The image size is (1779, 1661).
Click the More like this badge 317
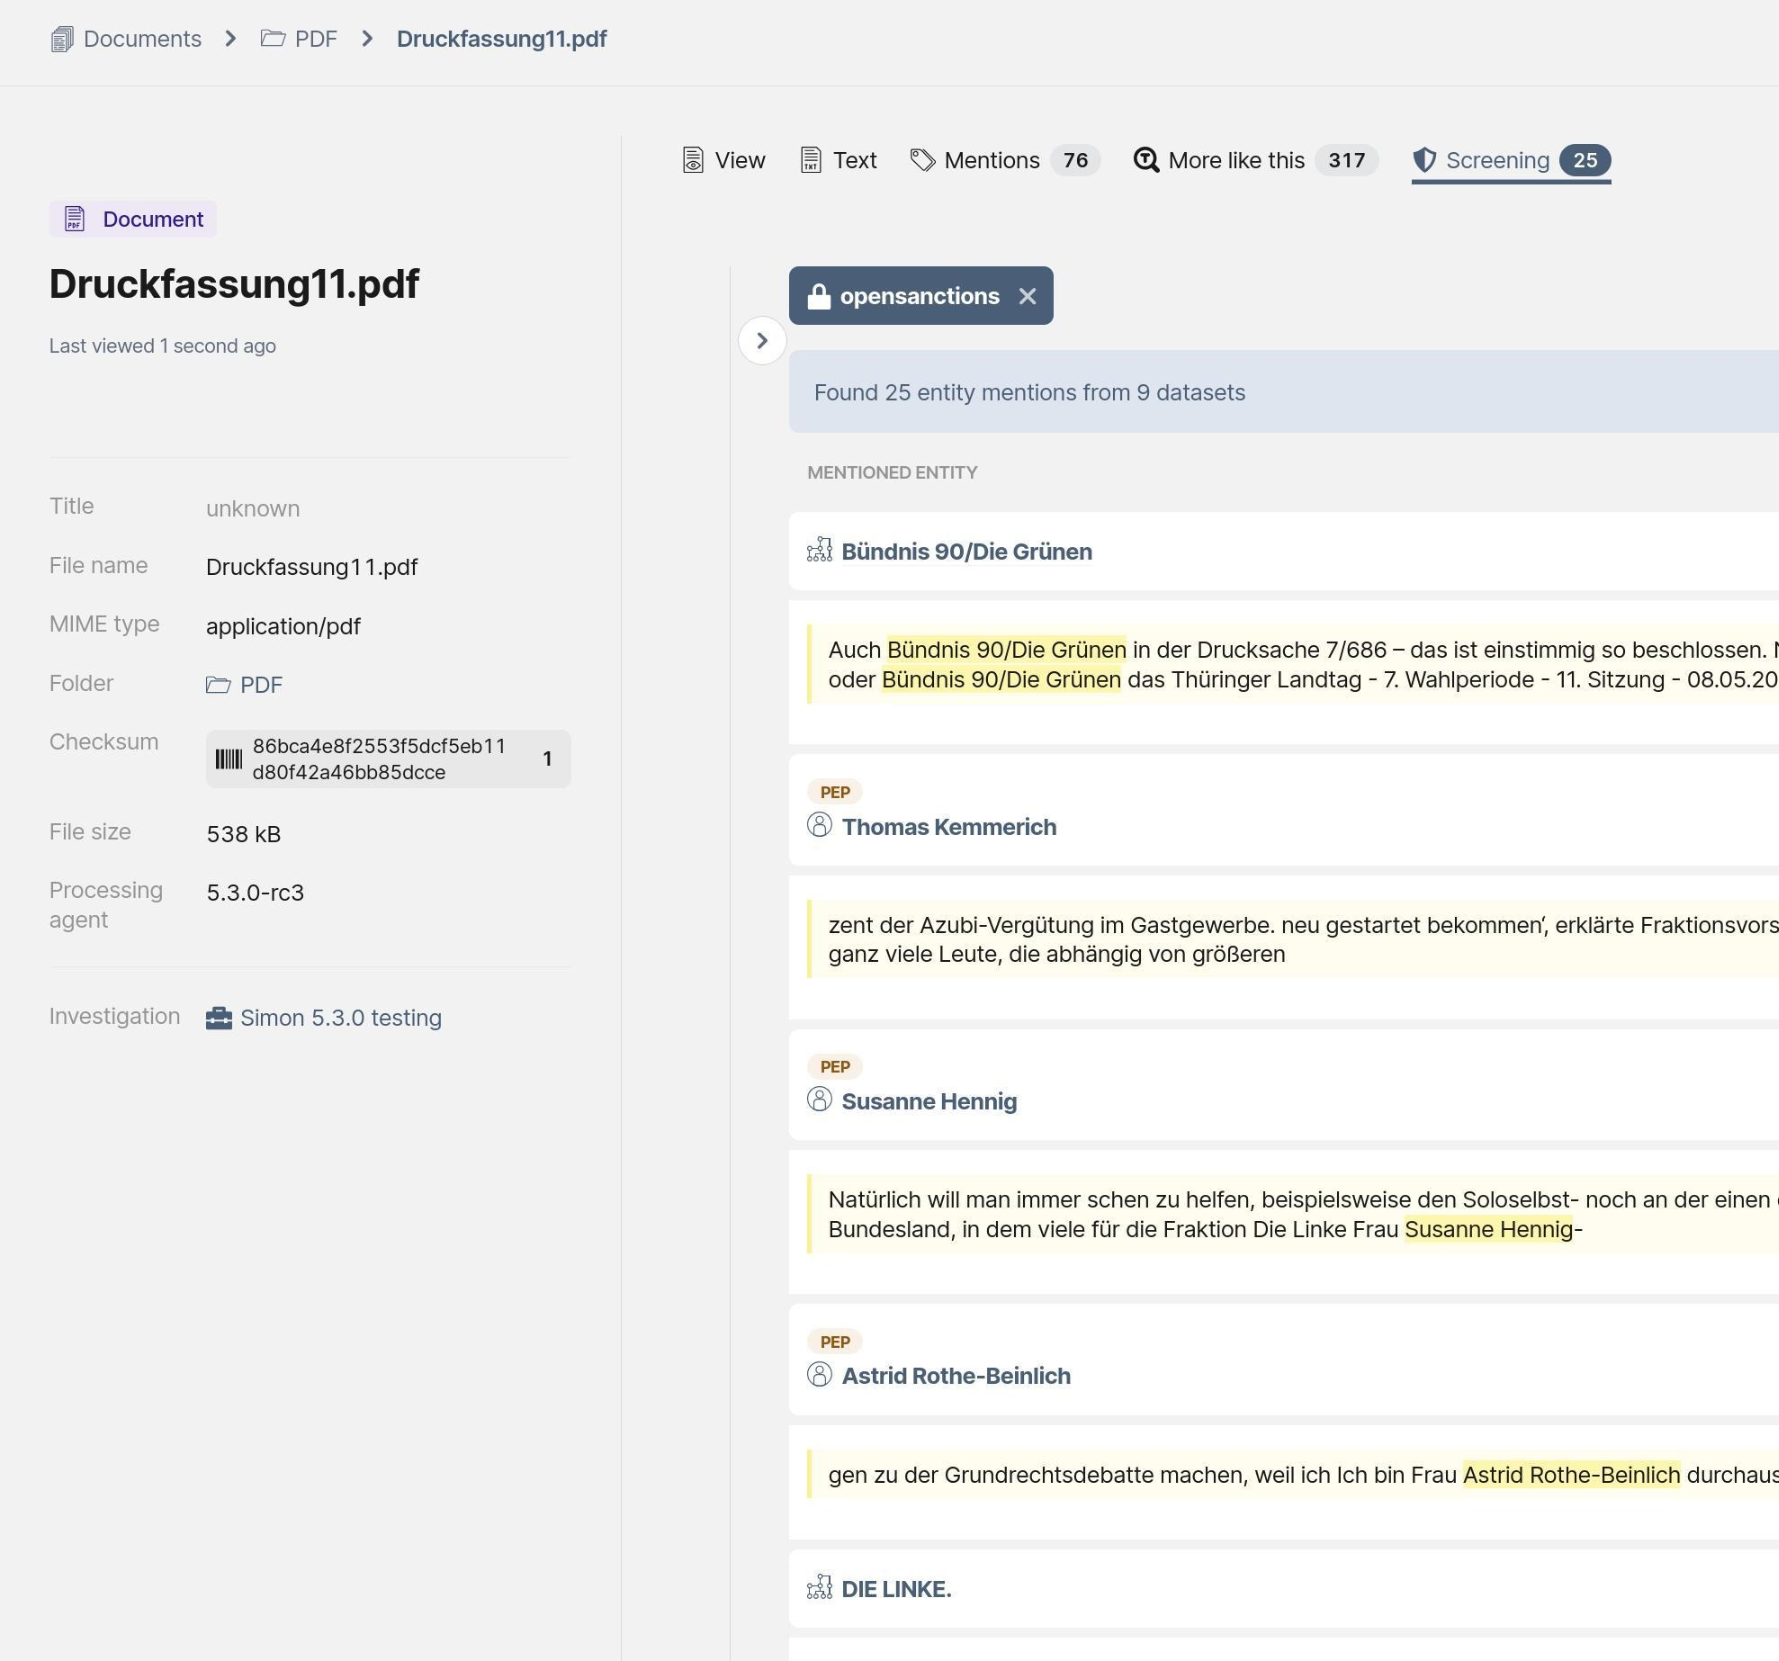click(1346, 160)
